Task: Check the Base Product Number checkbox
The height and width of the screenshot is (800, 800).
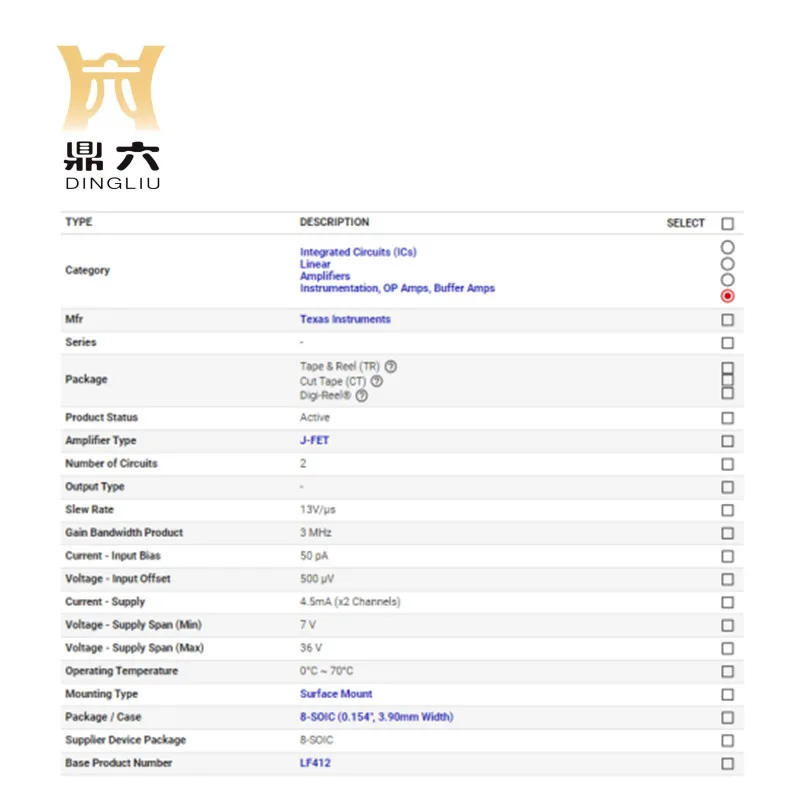Action: (728, 764)
